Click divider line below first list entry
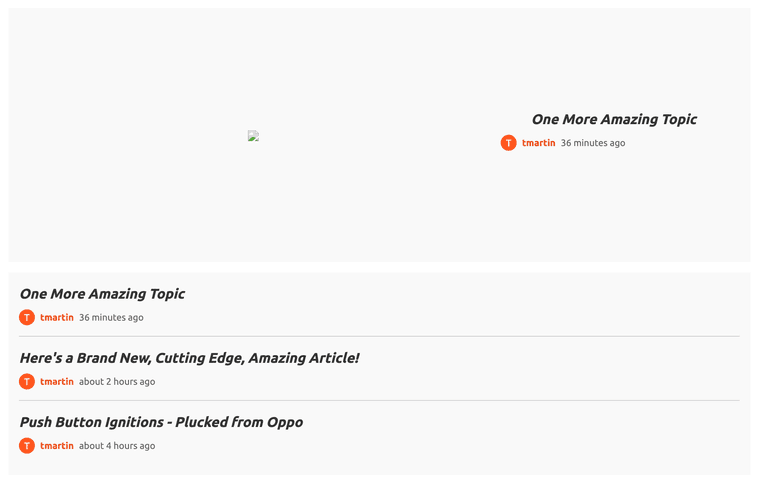Image resolution: width=760 pixels, height=483 pixels. coord(379,336)
